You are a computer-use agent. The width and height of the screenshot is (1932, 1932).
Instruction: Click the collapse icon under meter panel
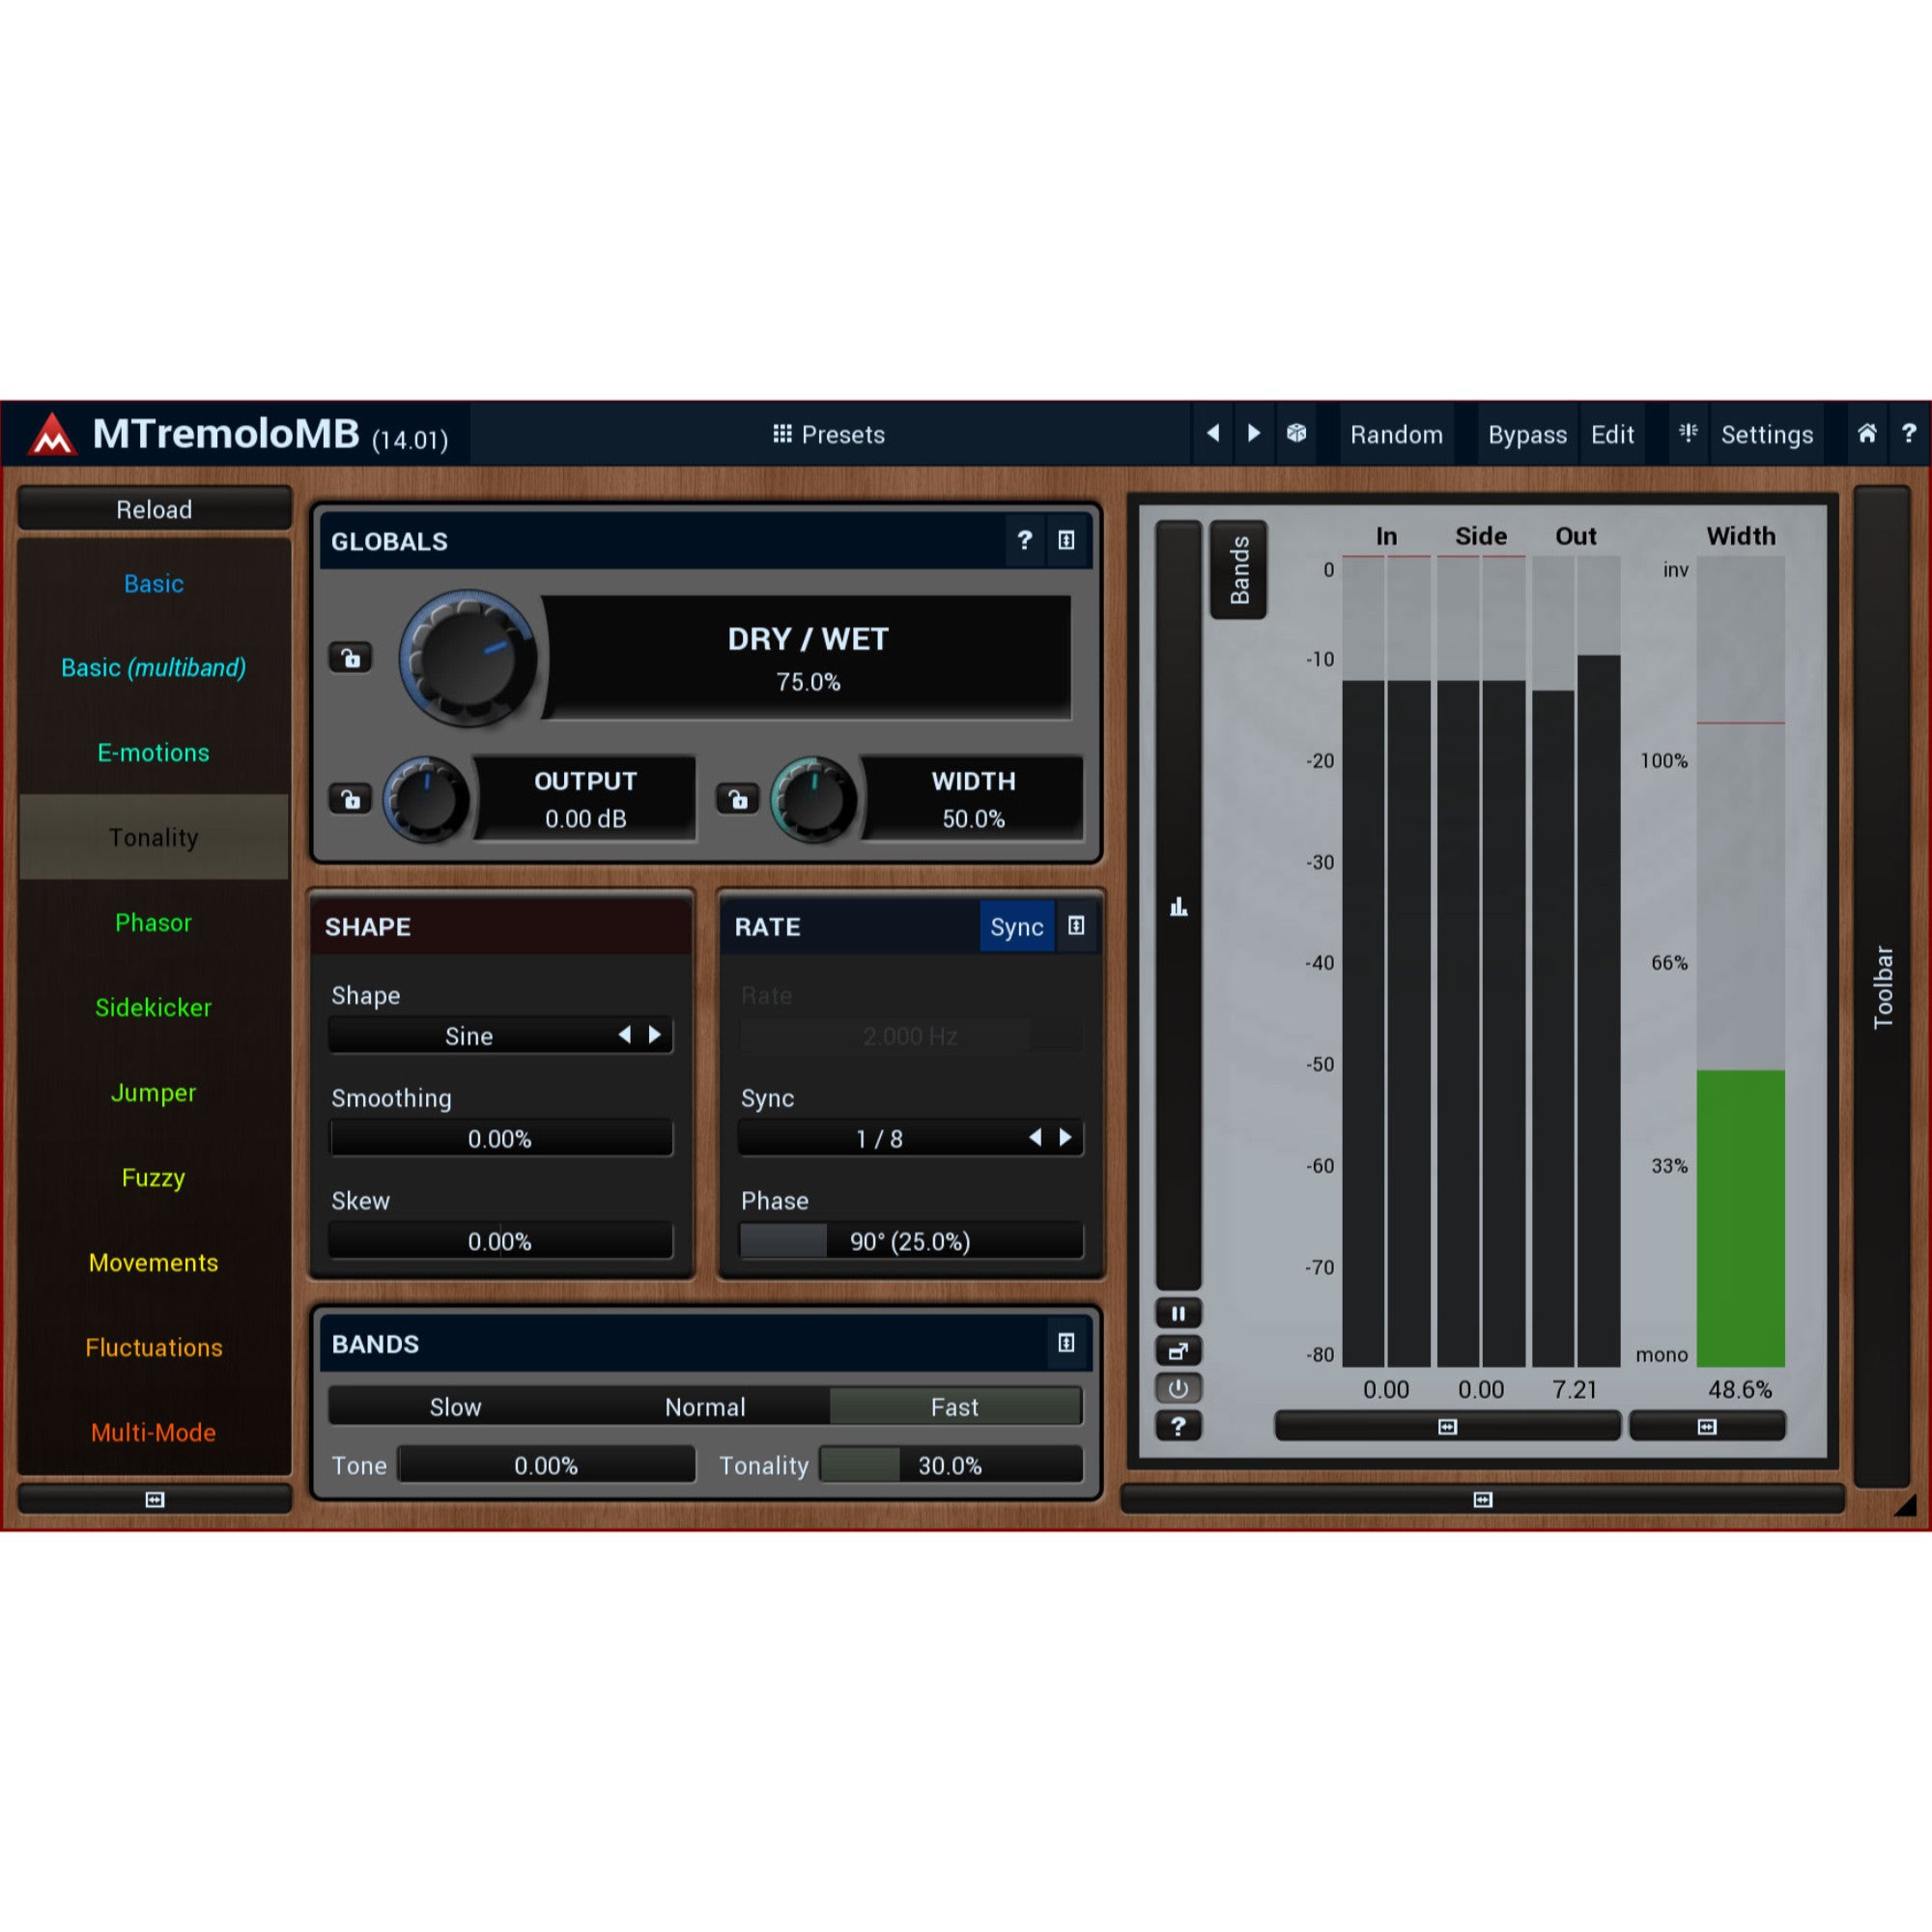(x=1483, y=1500)
